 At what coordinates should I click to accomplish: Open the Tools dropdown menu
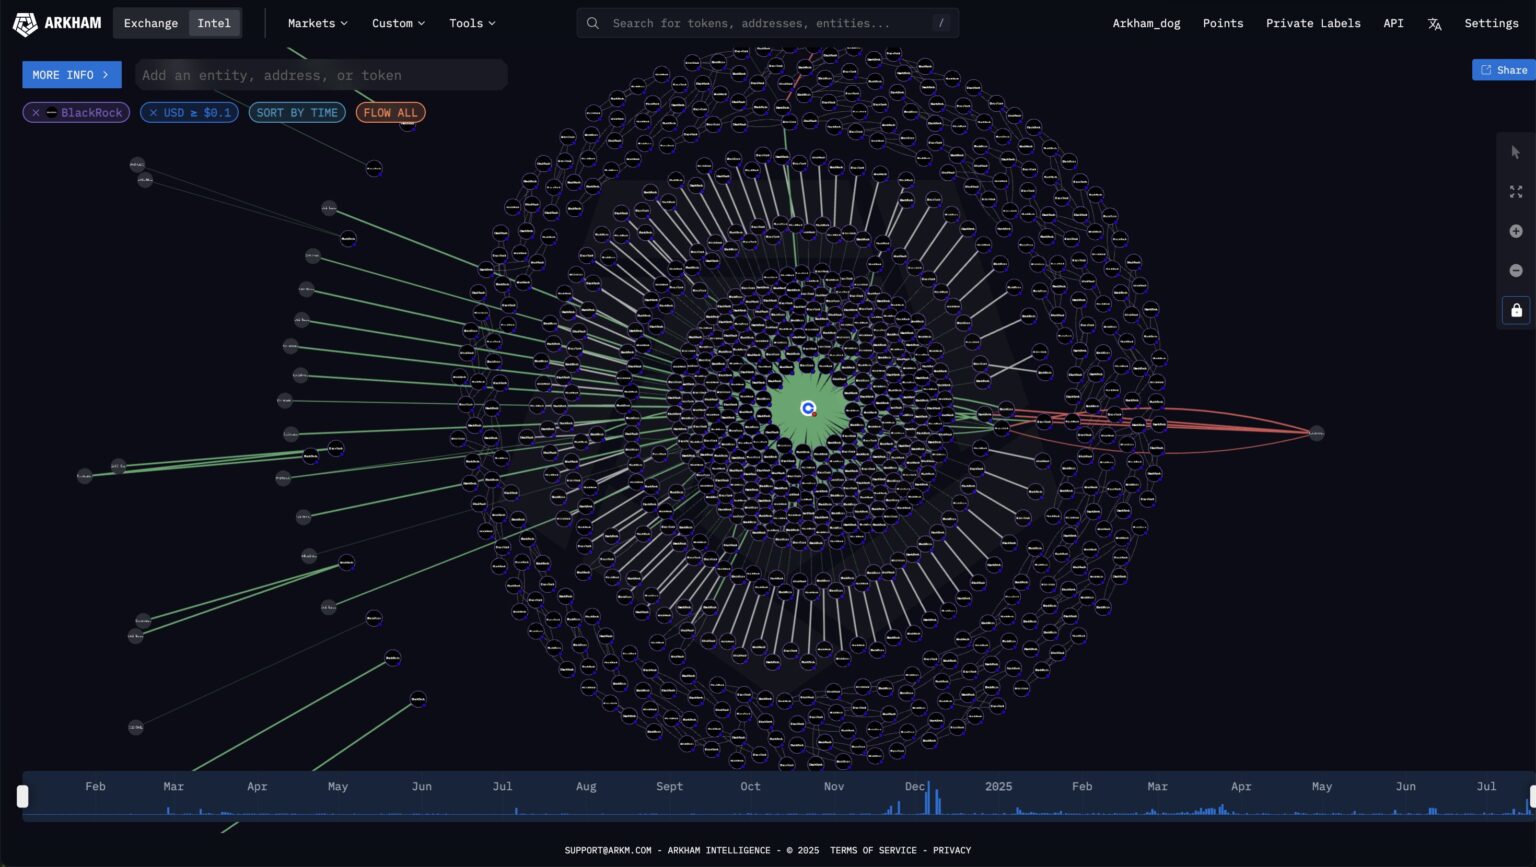pos(472,23)
